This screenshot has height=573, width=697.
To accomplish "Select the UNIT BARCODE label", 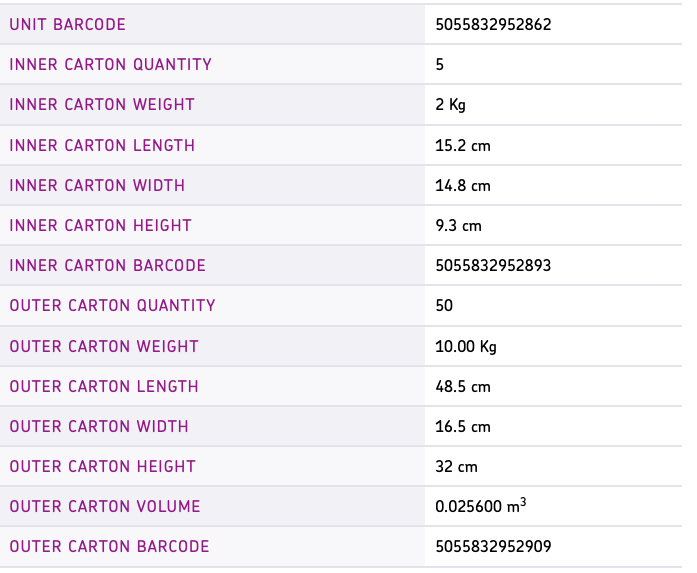I will coord(68,24).
